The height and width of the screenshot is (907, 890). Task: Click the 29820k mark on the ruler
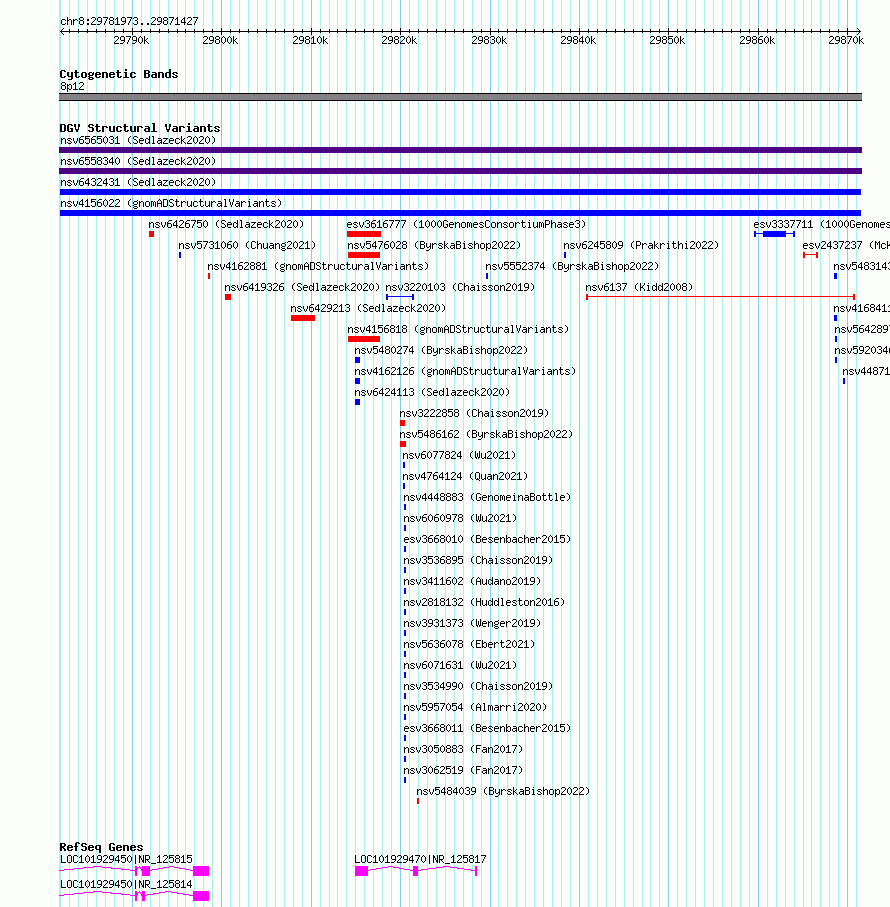point(400,40)
